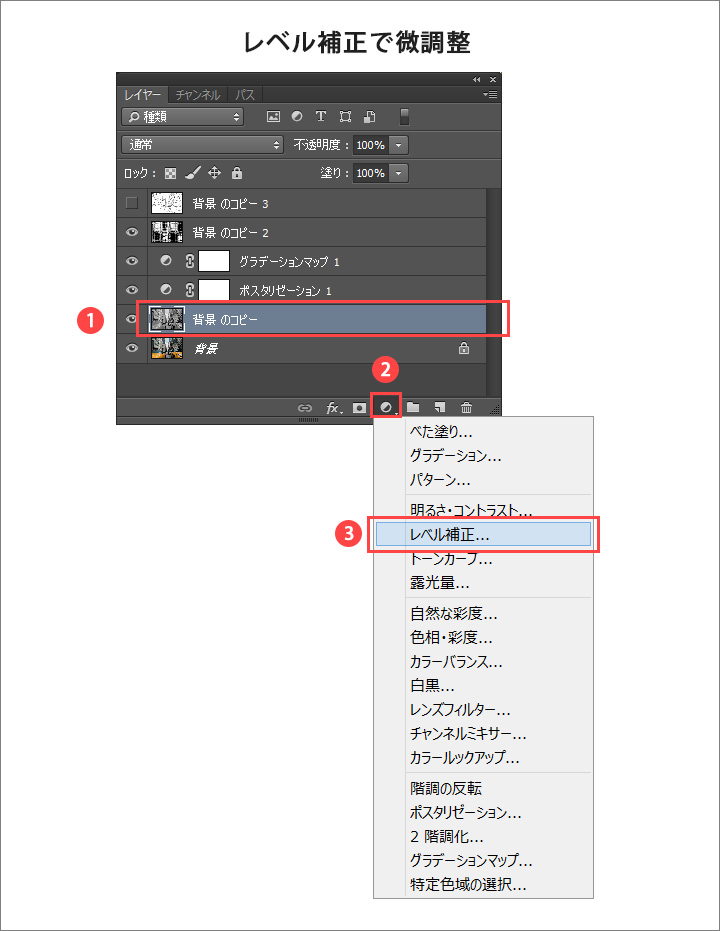Image resolution: width=720 pixels, height=931 pixels.
Task: Choose ポスタリゼーション... in the menu
Action: click(483, 812)
